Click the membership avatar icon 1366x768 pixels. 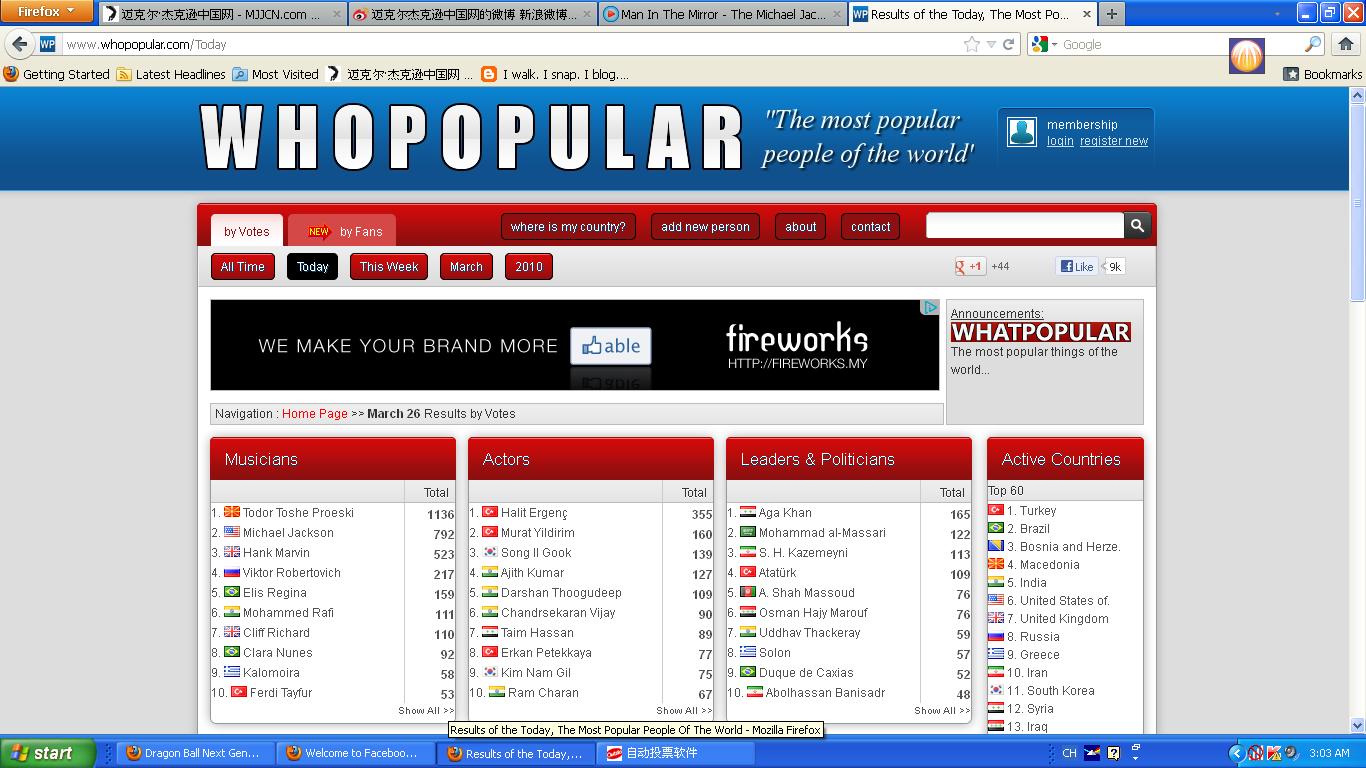point(1021,132)
